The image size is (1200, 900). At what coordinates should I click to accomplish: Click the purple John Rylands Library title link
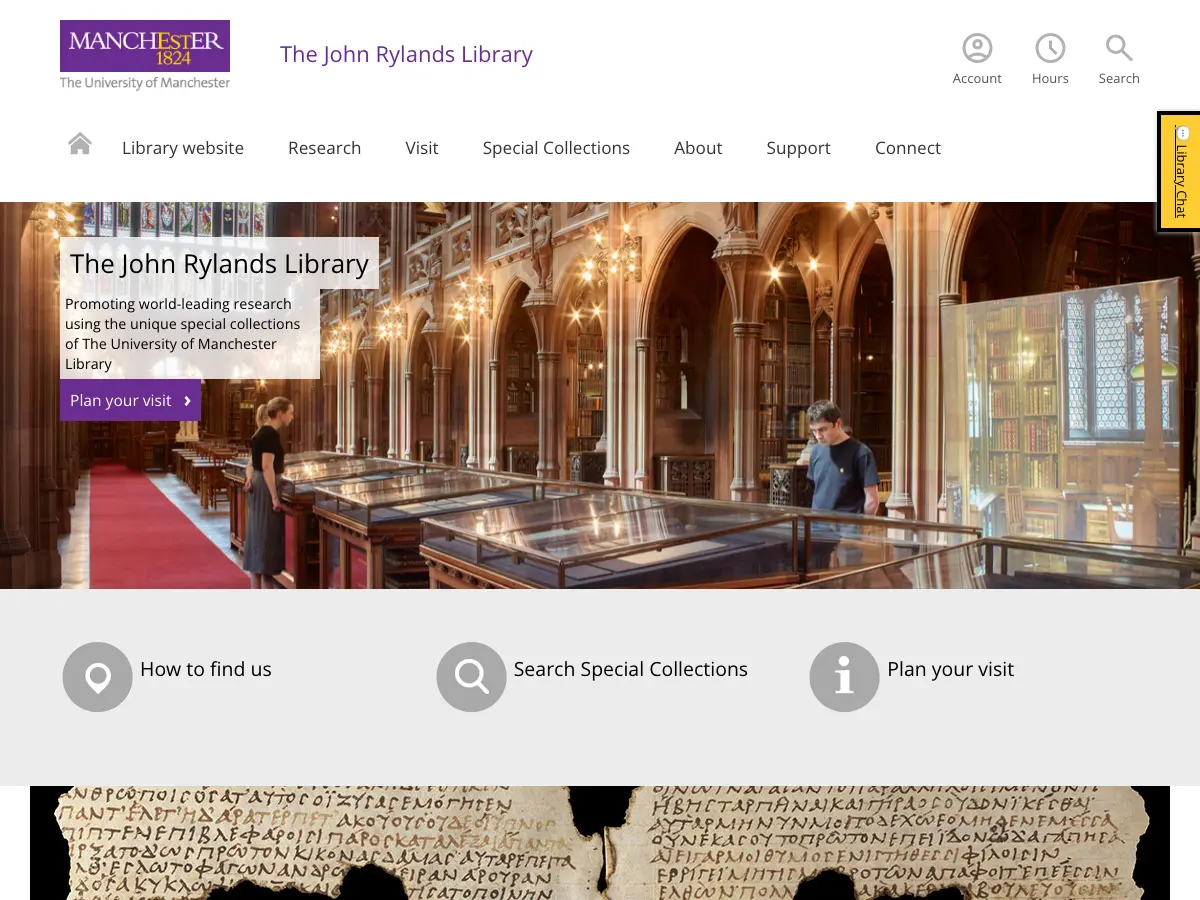point(406,54)
